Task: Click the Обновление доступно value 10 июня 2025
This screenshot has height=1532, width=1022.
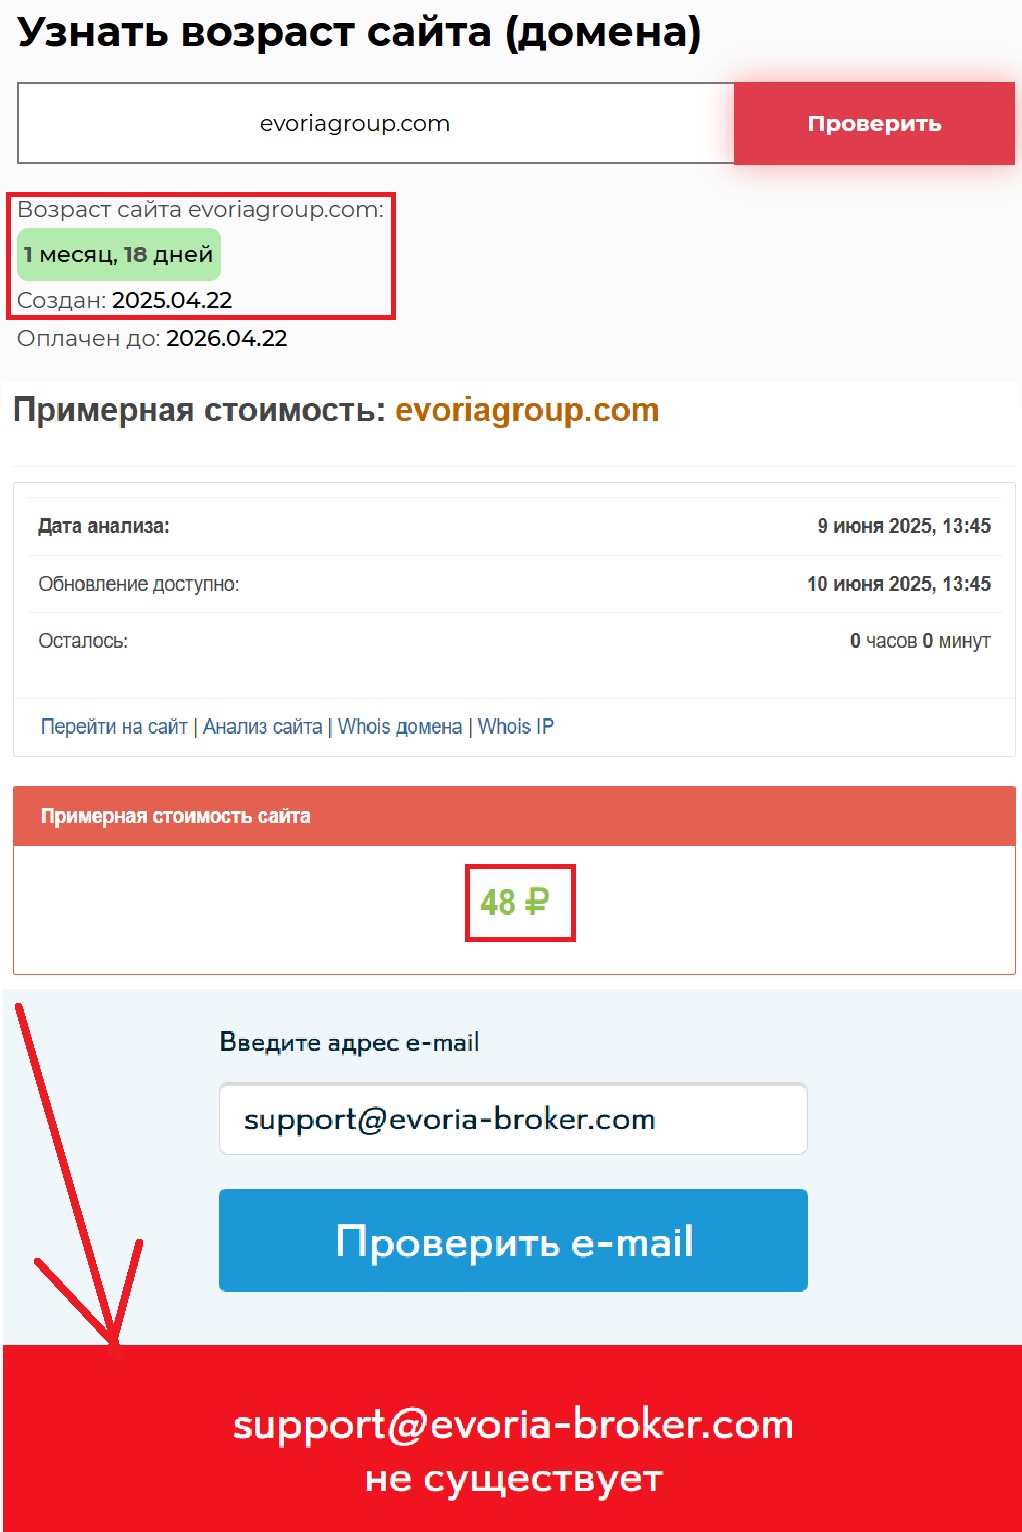Action: 899,584
